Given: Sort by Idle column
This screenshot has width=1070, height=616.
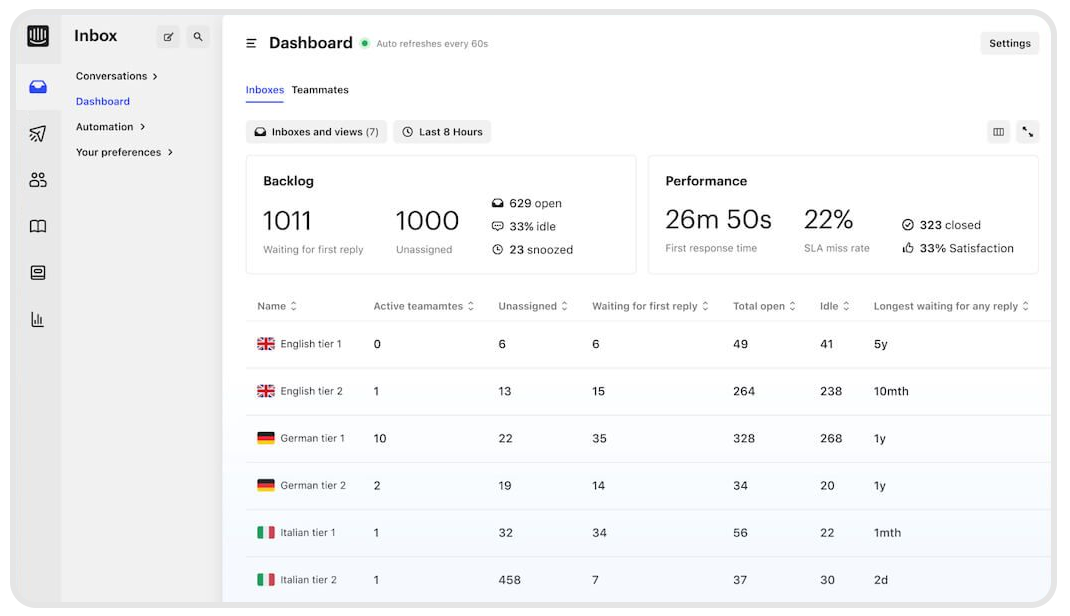Looking at the screenshot, I should 835,306.
